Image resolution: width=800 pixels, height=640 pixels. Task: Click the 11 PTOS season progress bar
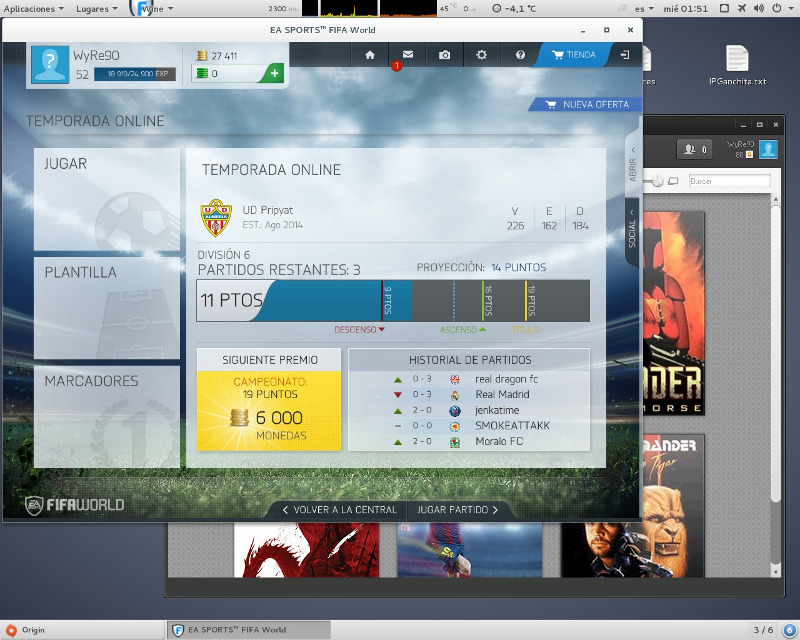(x=393, y=301)
